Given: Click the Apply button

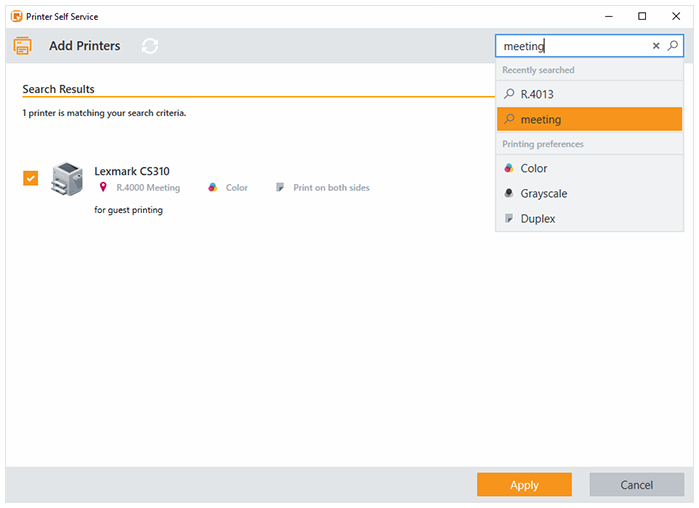Looking at the screenshot, I should [524, 484].
